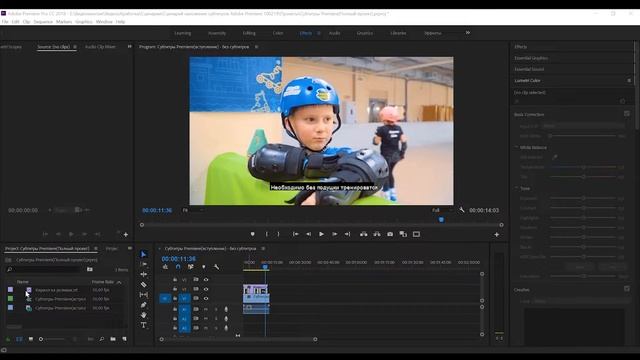Open Find in Project panel
This screenshot has height=360, width=640.
[102, 339]
